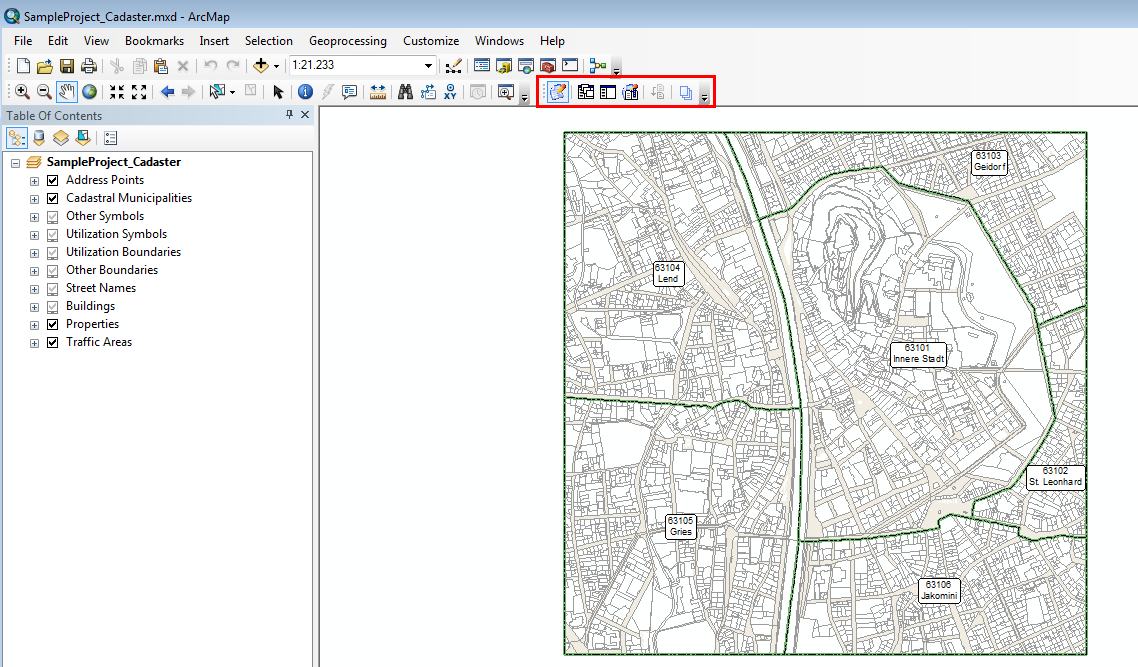This screenshot has height=667, width=1138.
Task: Uncheck the Address Points layer
Action: 52,180
